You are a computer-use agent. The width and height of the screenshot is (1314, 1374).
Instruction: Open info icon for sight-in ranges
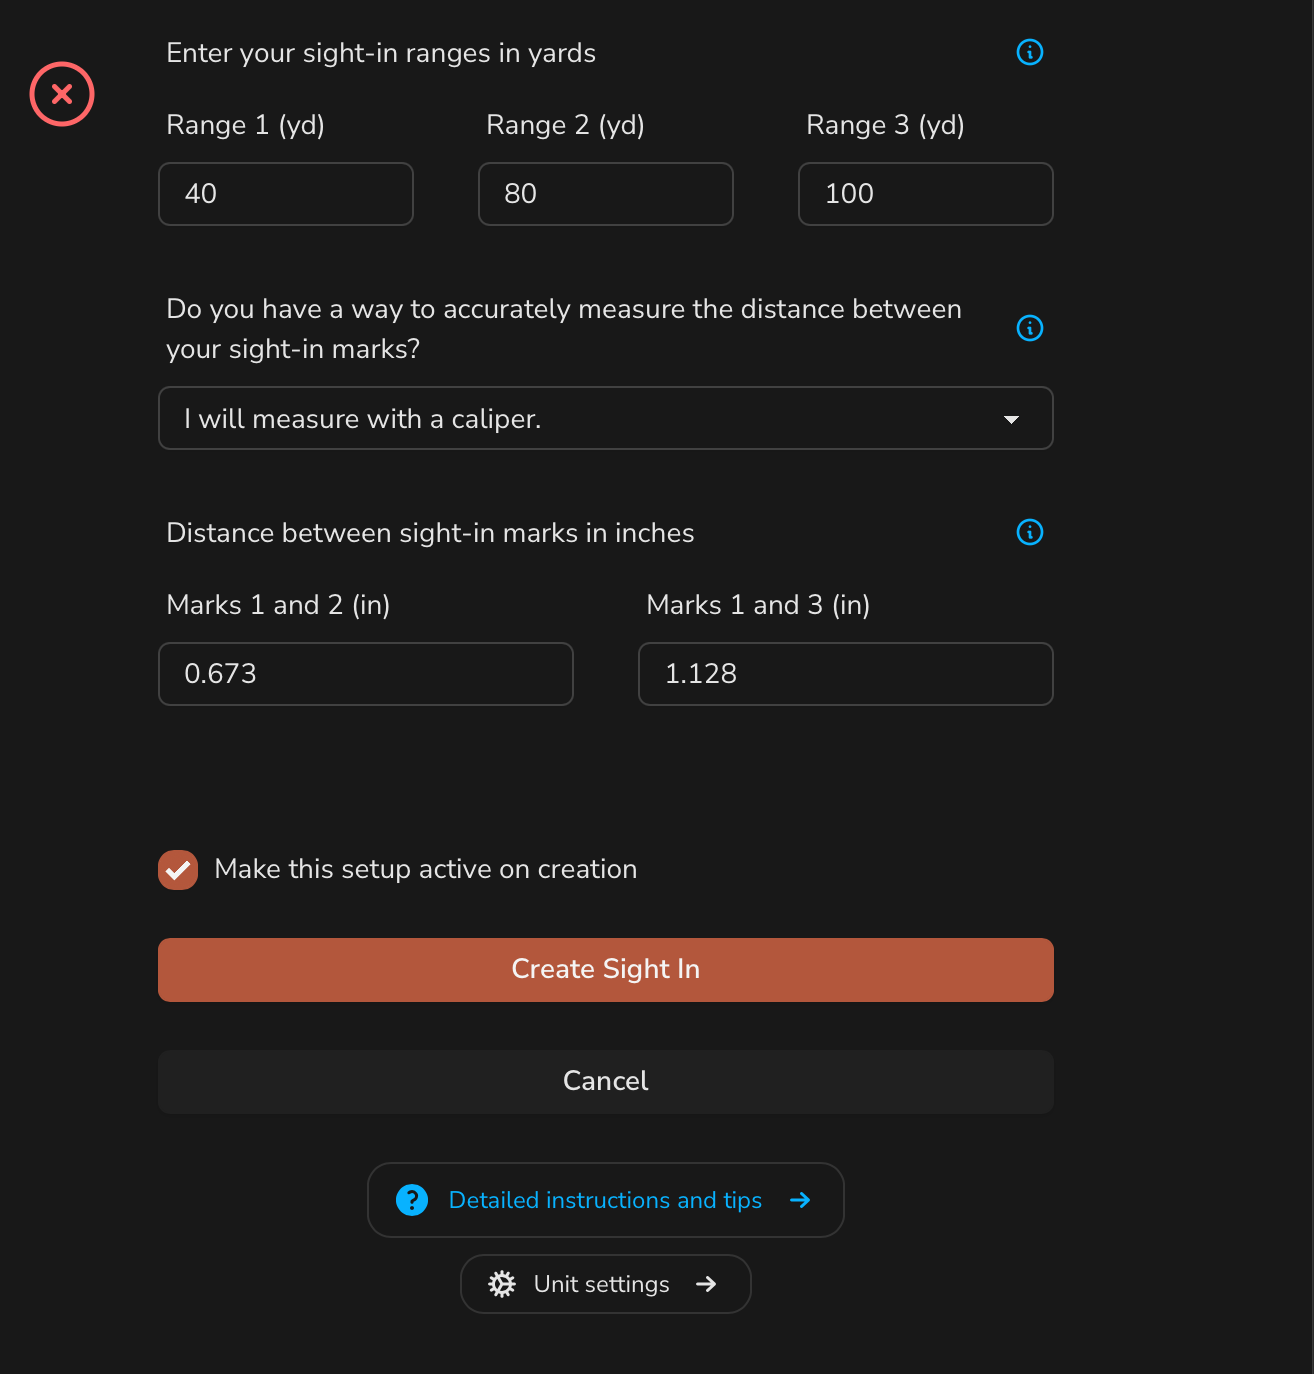pos(1030,52)
